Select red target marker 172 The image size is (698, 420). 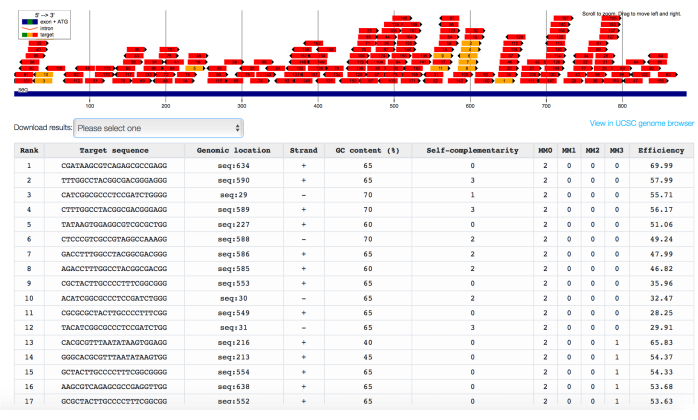pyautogui.click(x=105, y=68)
